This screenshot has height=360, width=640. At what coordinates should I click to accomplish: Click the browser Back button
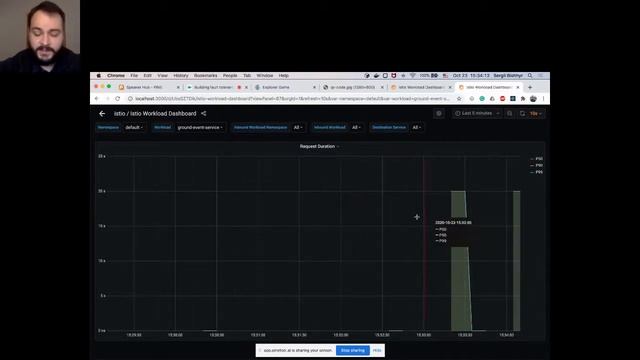(97, 99)
